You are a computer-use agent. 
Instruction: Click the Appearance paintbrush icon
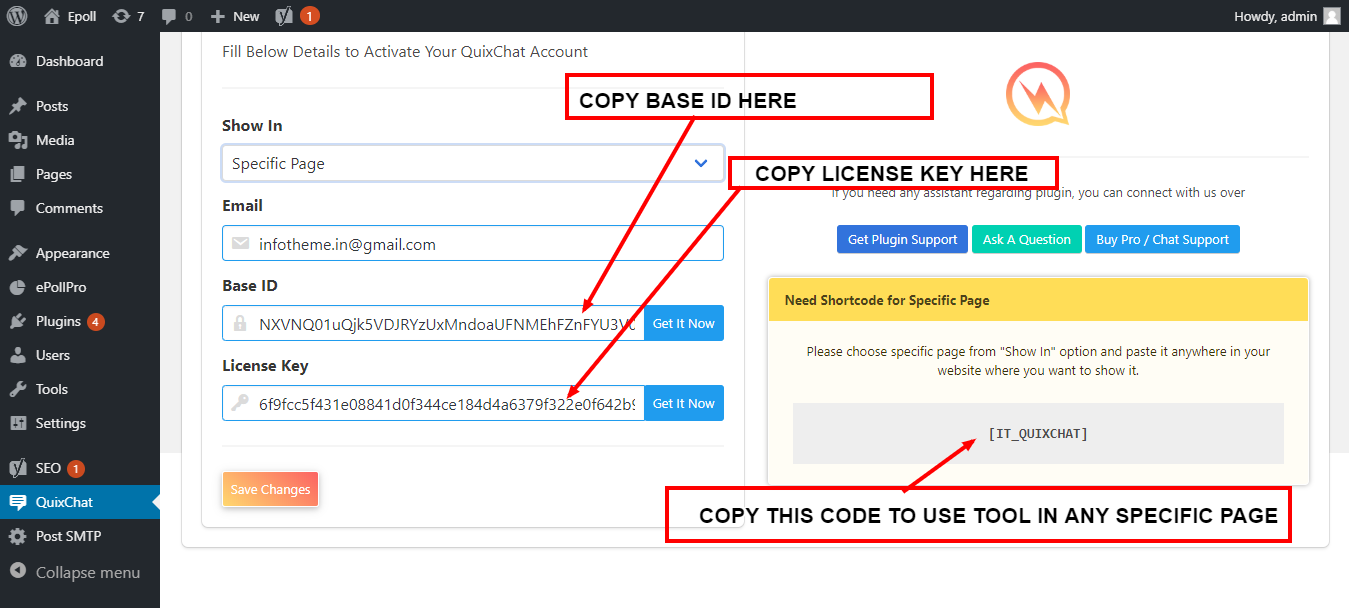17,253
